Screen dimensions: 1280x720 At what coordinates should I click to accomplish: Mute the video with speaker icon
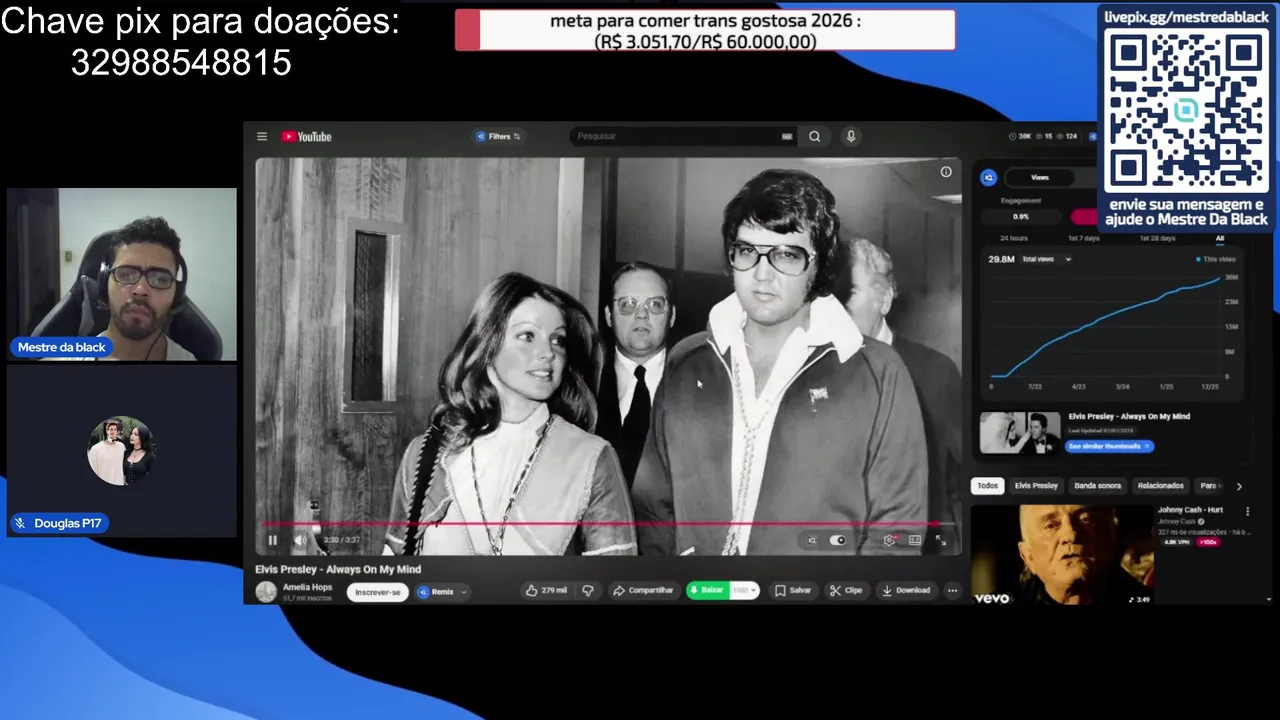pos(300,540)
